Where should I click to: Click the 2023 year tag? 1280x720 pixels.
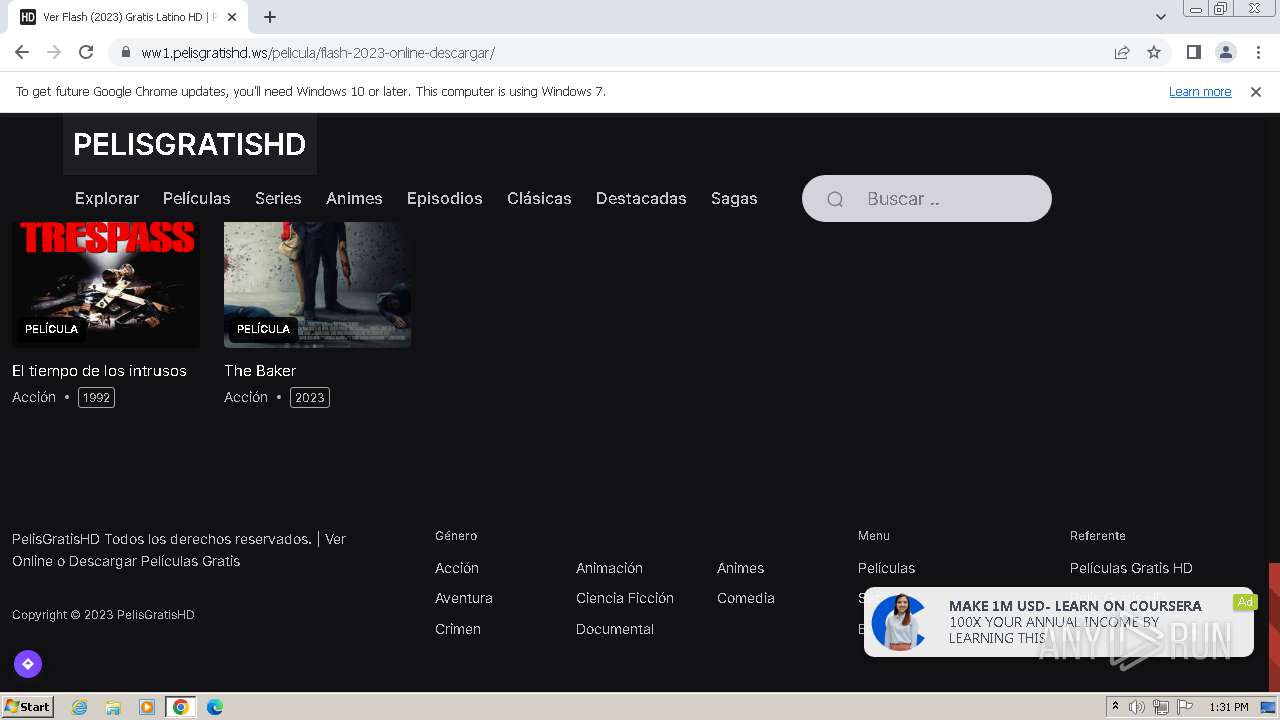[310, 397]
